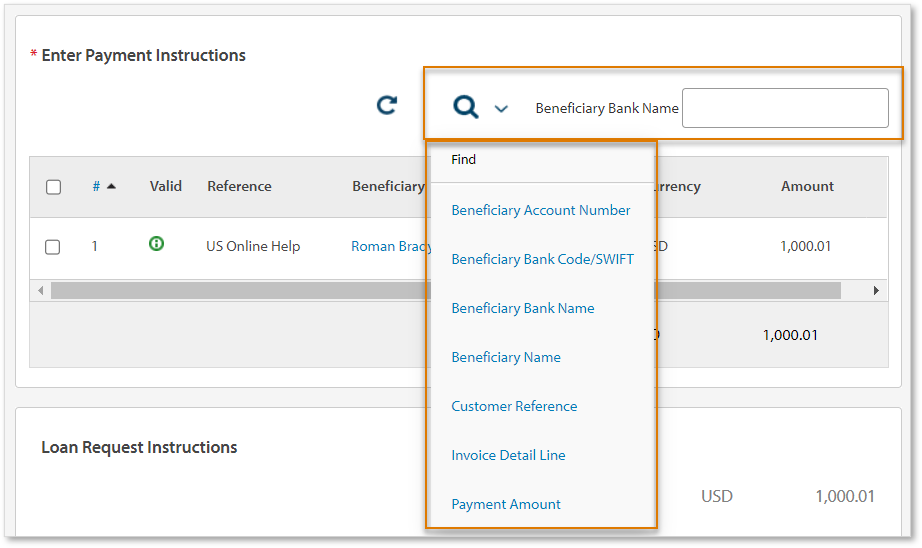Click the refresh icon
Screen dimensions: 922x548
(x=387, y=105)
